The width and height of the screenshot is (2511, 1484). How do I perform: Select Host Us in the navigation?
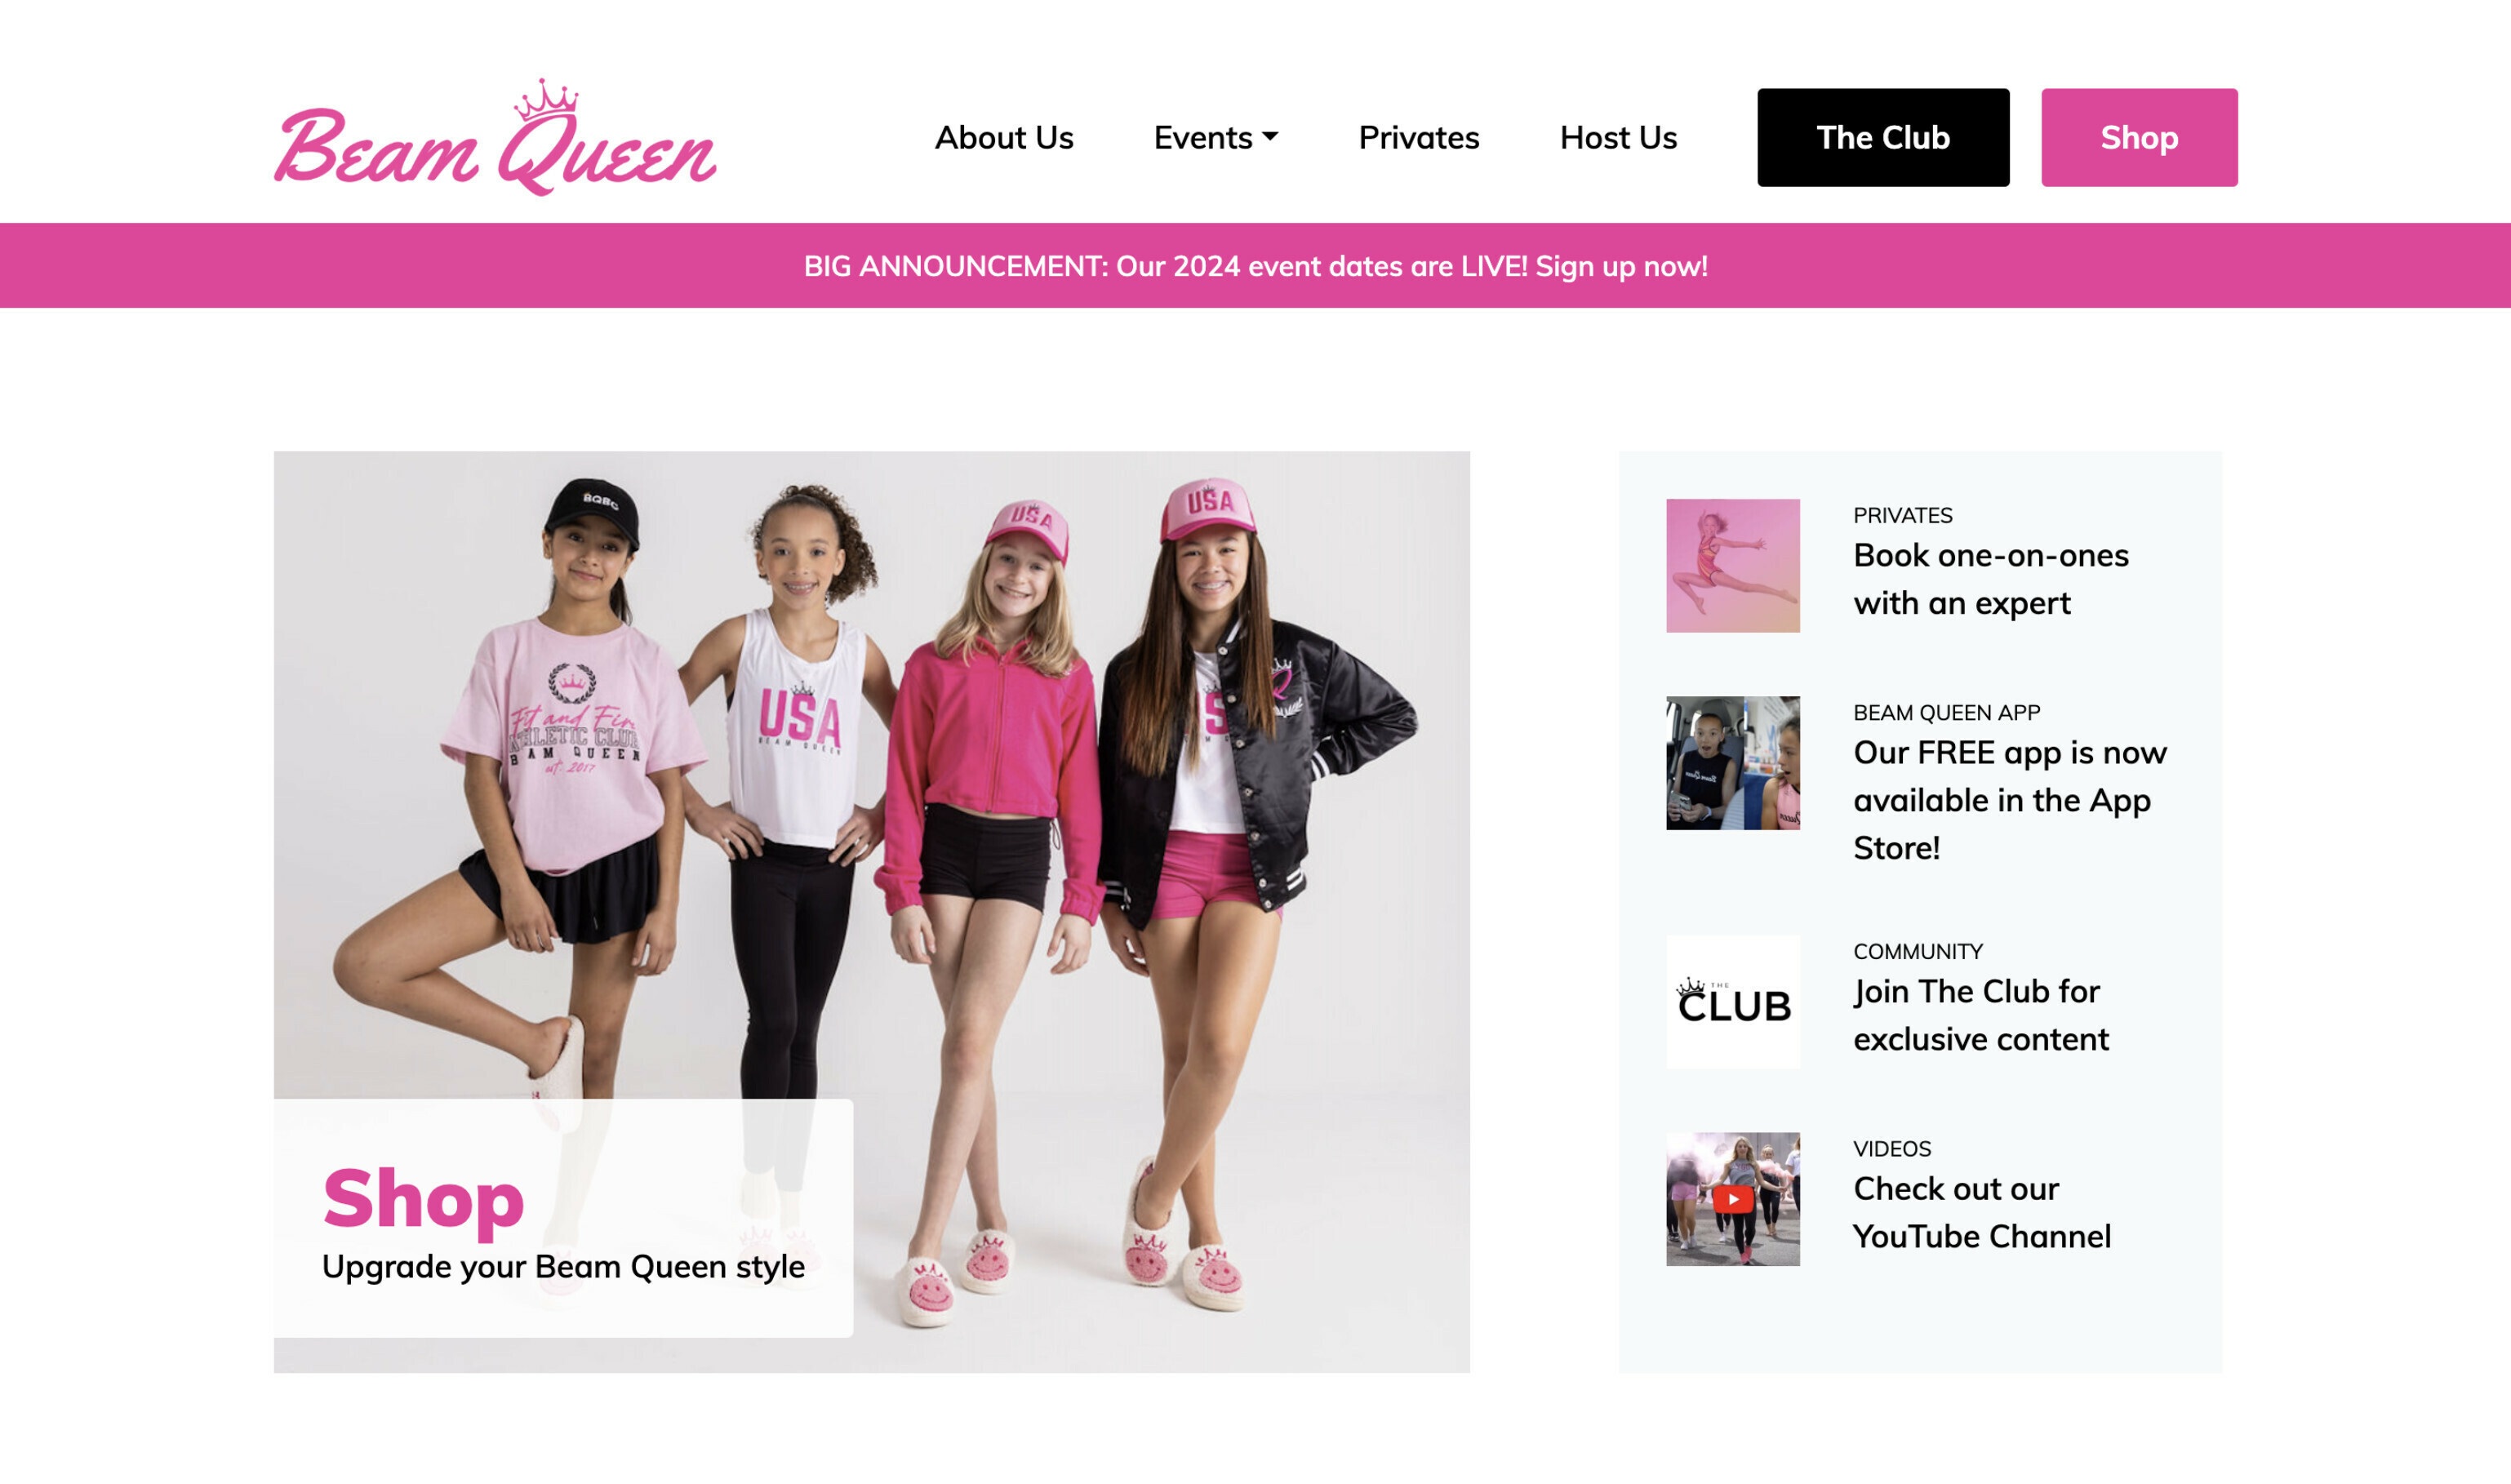point(1618,137)
